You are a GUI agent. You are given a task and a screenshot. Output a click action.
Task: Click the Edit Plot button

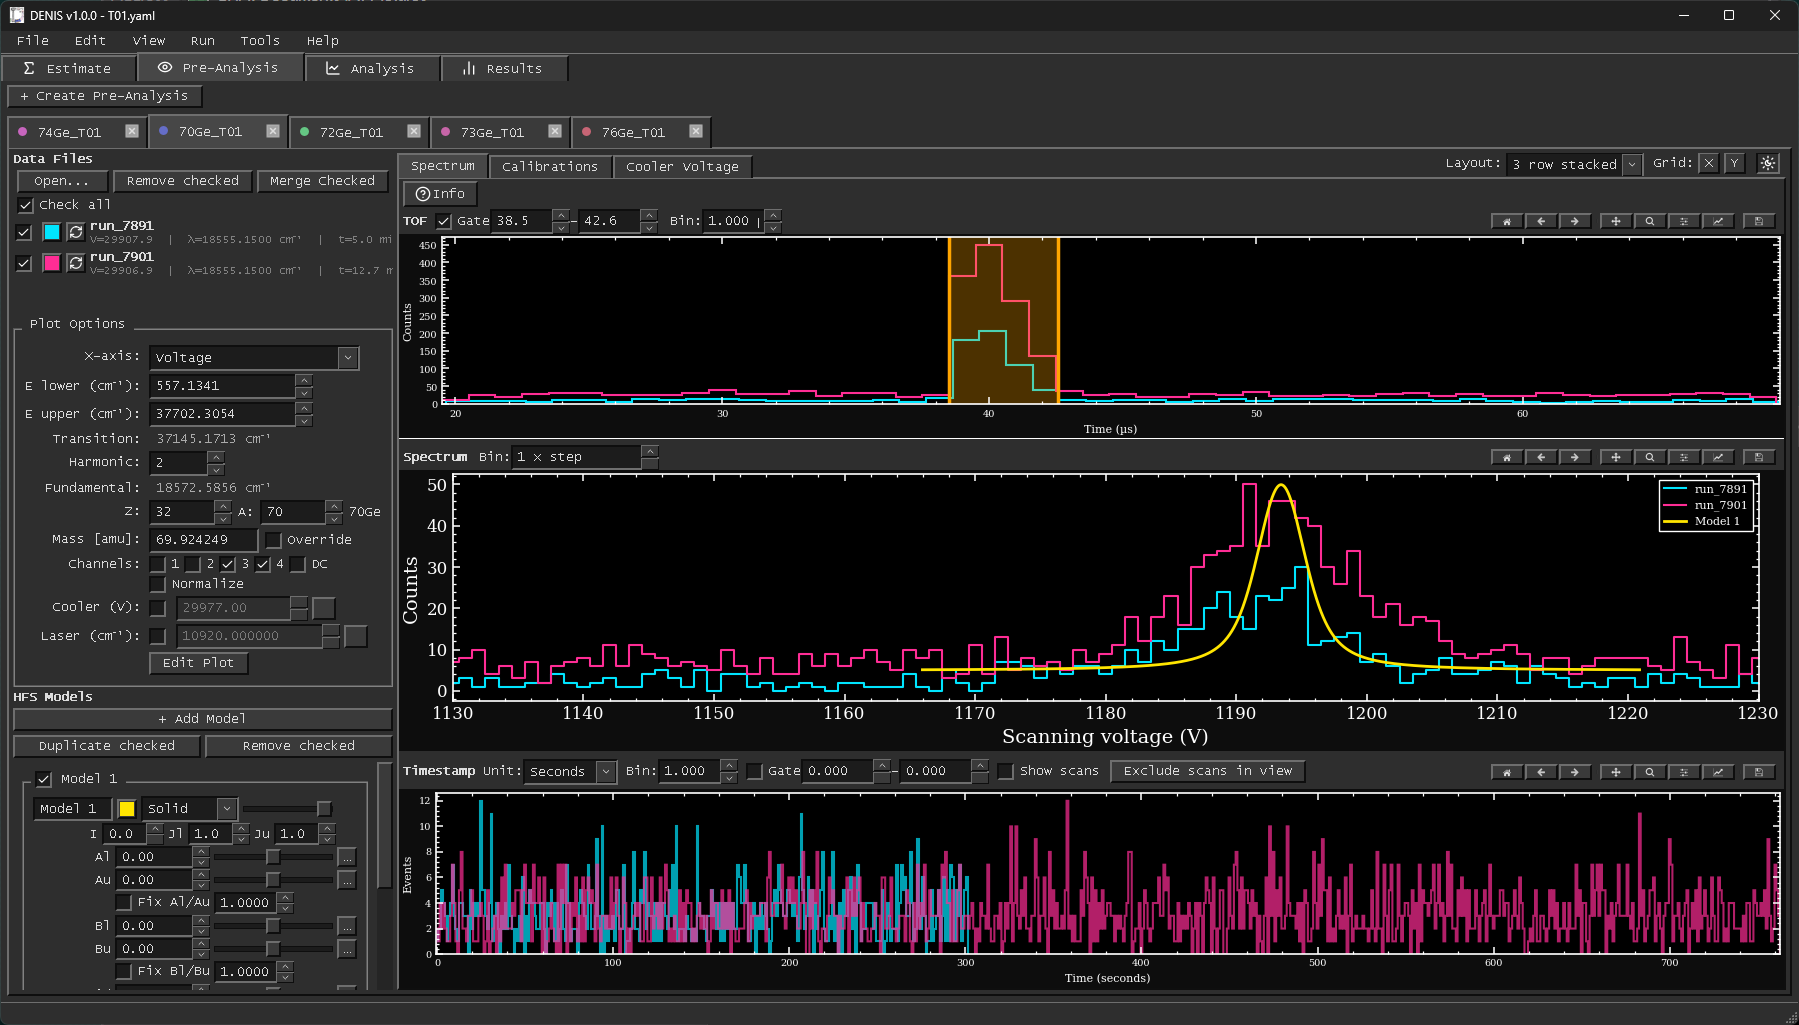(x=198, y=663)
